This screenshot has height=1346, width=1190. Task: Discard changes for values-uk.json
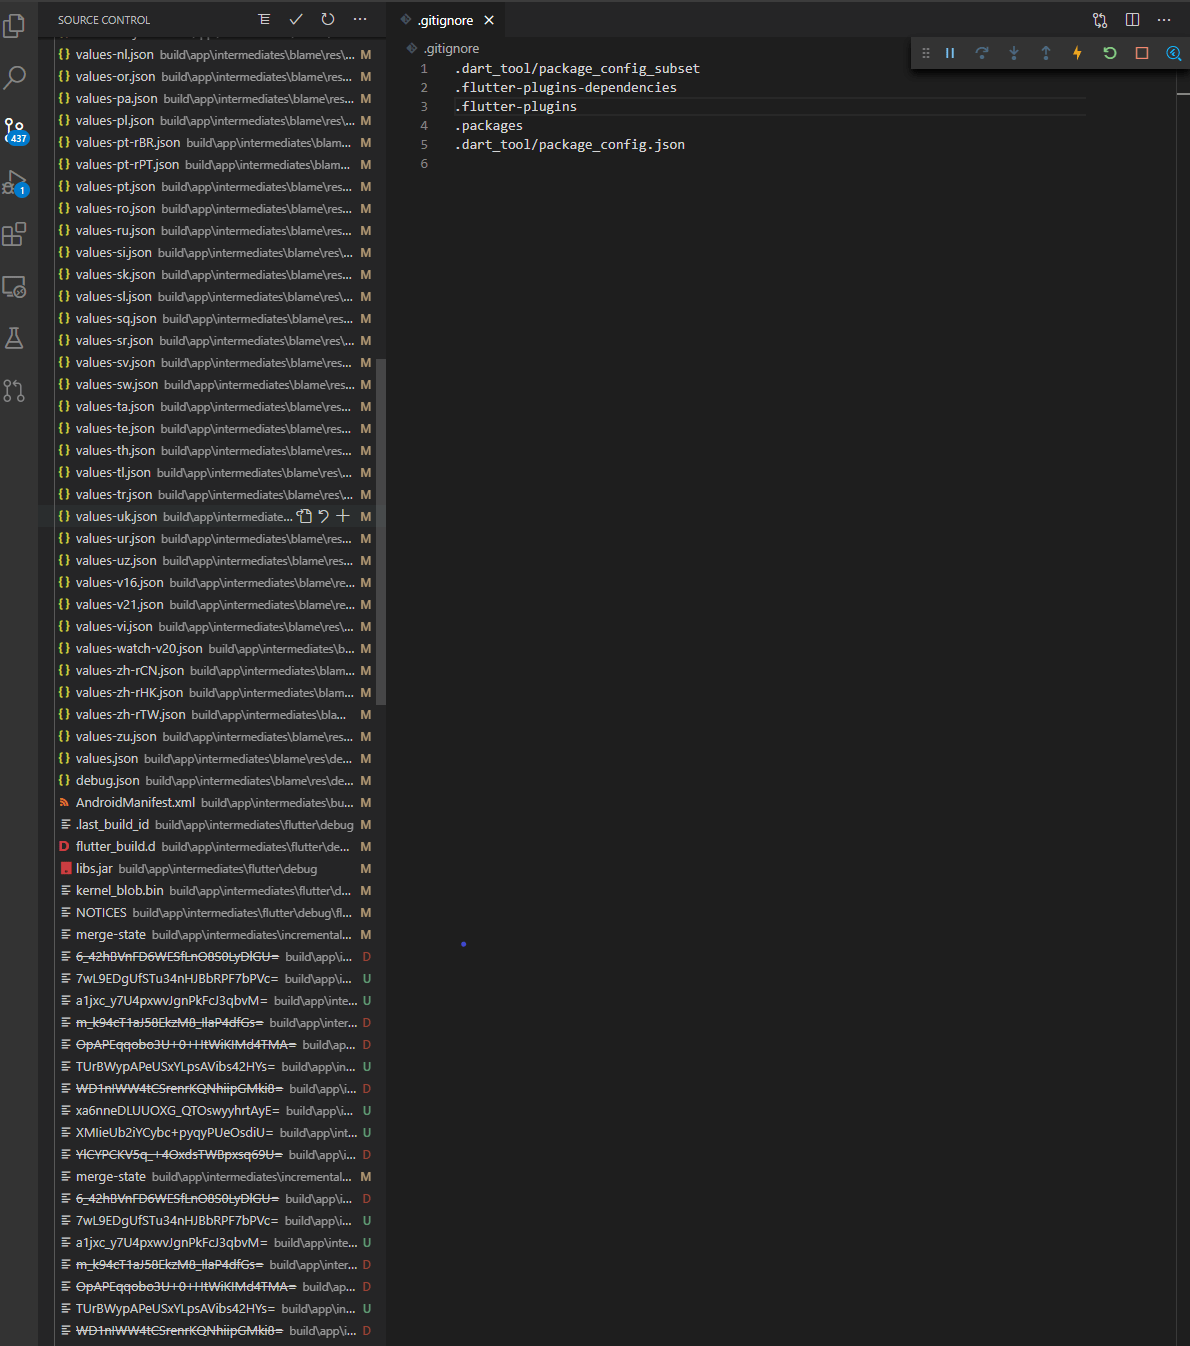[322, 516]
